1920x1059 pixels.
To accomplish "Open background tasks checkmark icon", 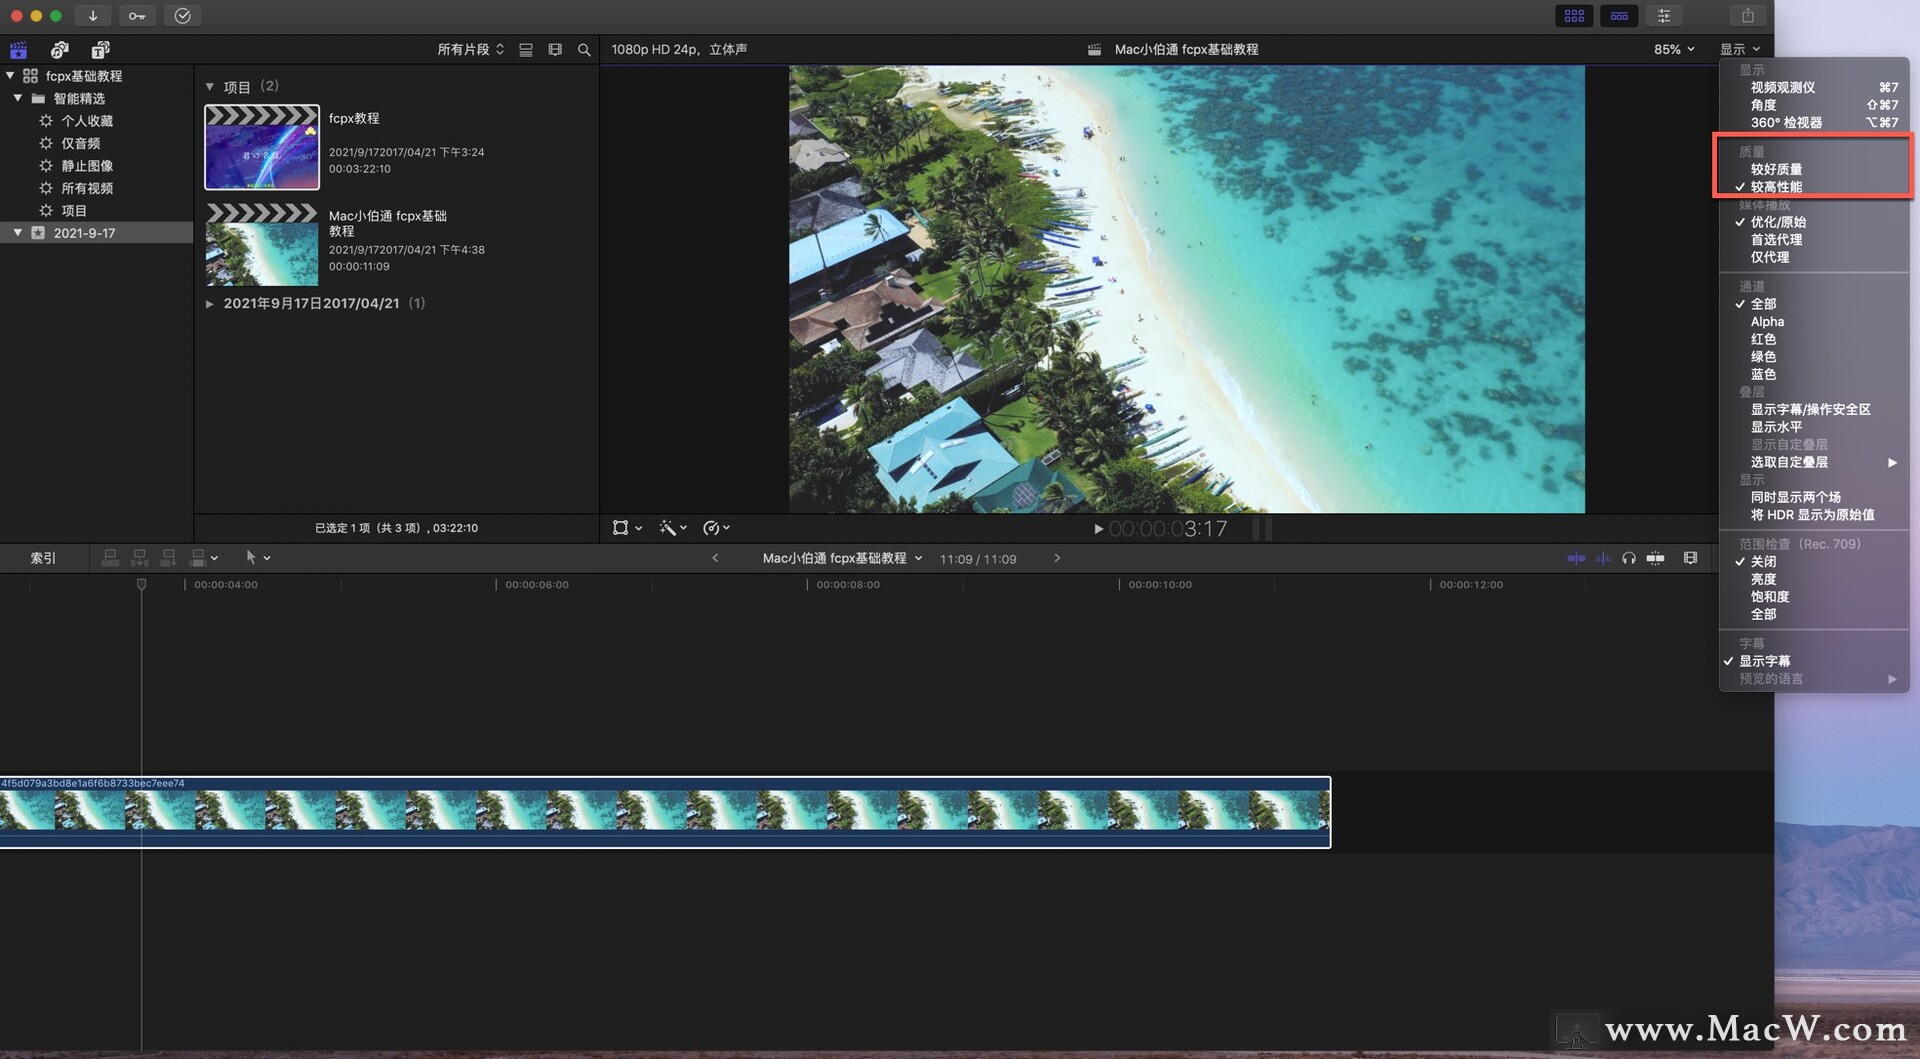I will (x=182, y=16).
